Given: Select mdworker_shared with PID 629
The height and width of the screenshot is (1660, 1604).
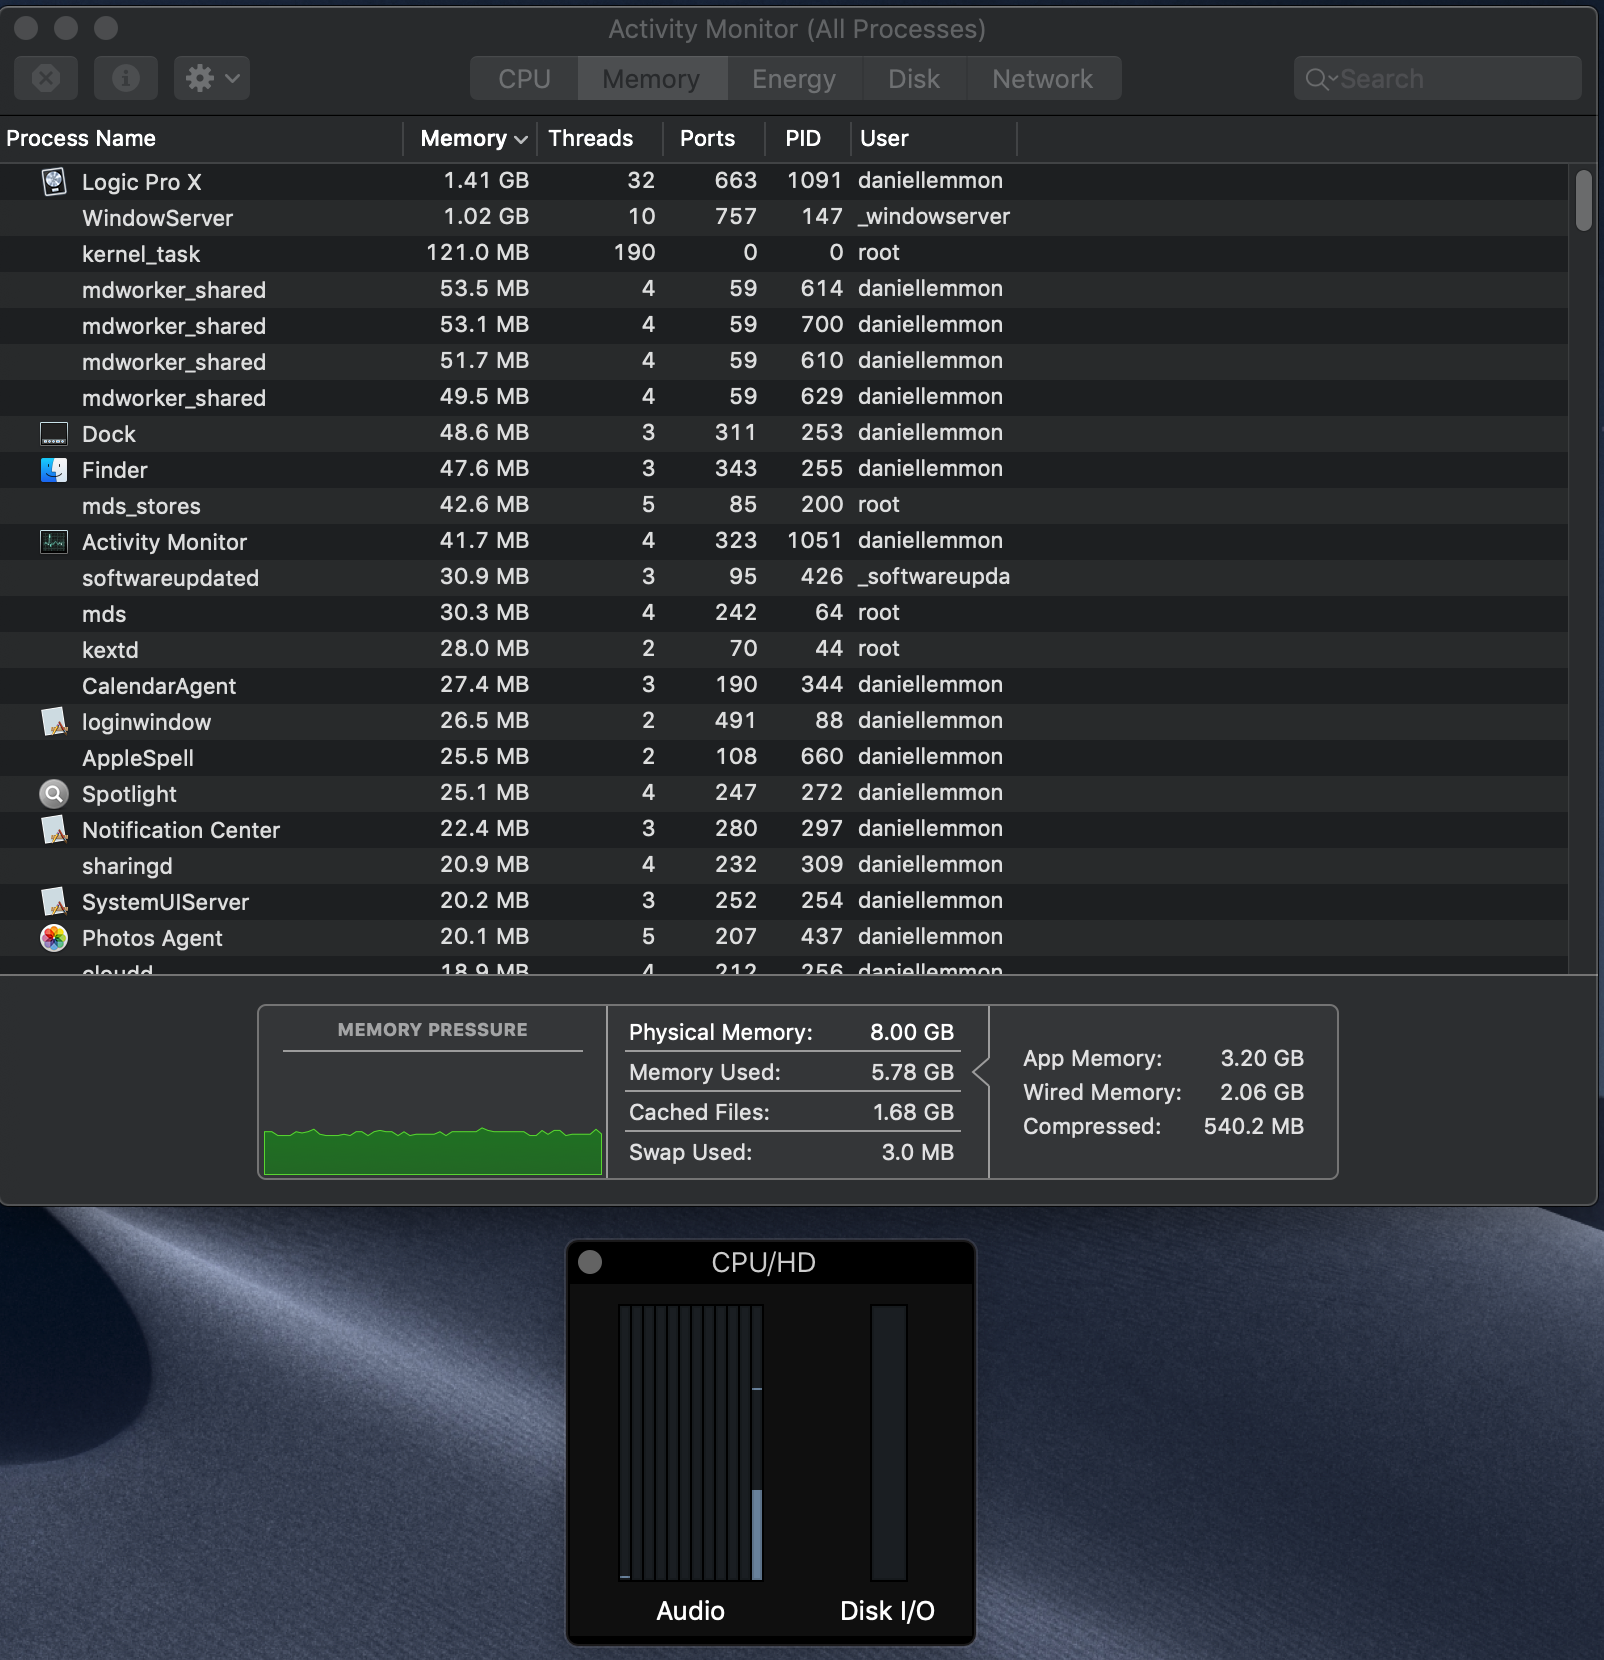Looking at the screenshot, I should (x=784, y=397).
